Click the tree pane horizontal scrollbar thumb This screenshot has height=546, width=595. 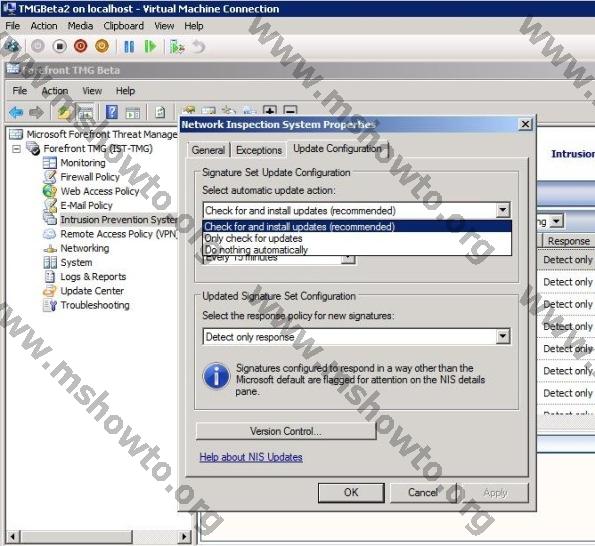tap(76, 537)
